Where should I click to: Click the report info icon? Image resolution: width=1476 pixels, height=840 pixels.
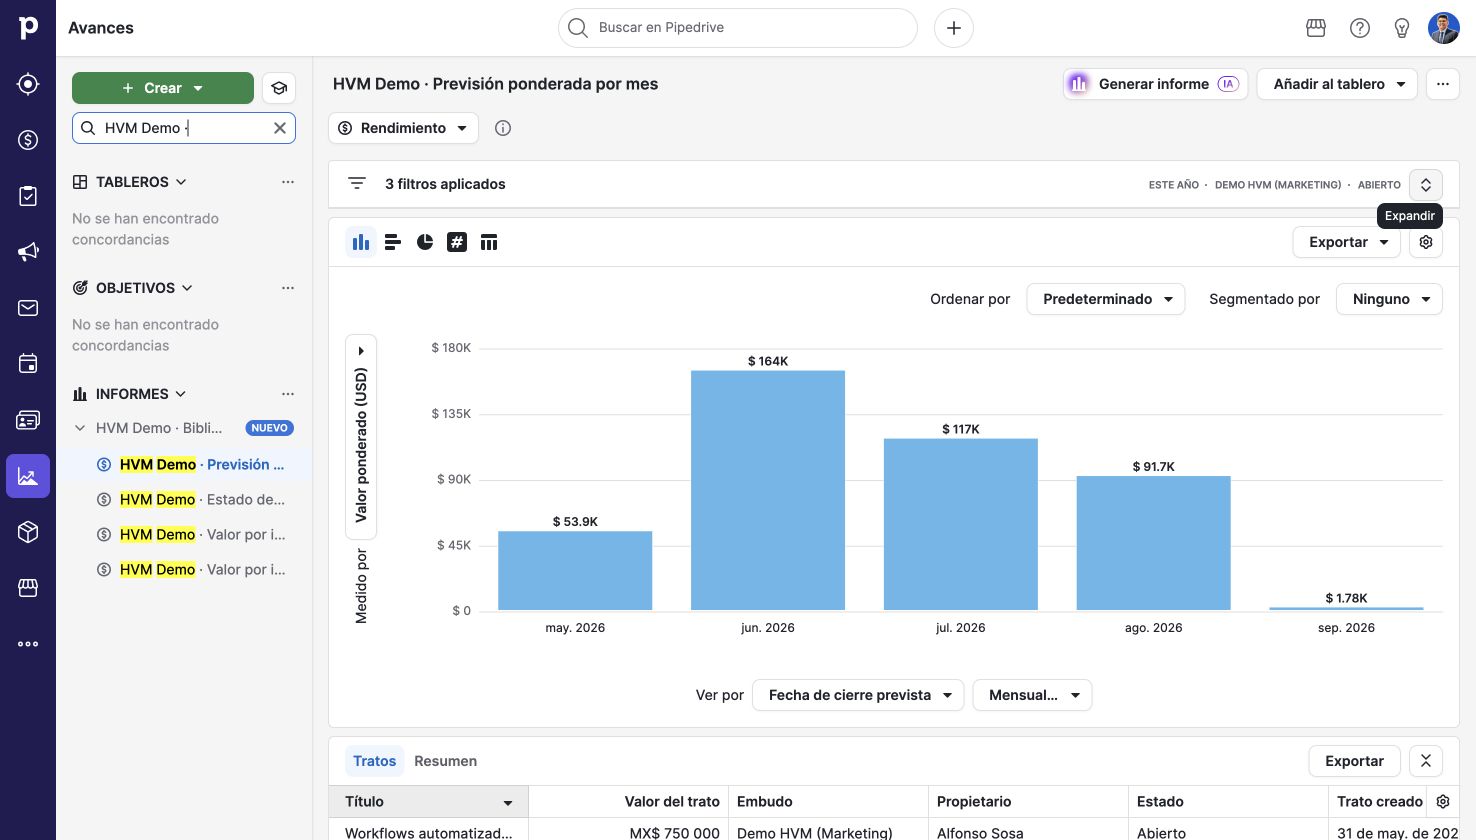pyautogui.click(x=503, y=128)
